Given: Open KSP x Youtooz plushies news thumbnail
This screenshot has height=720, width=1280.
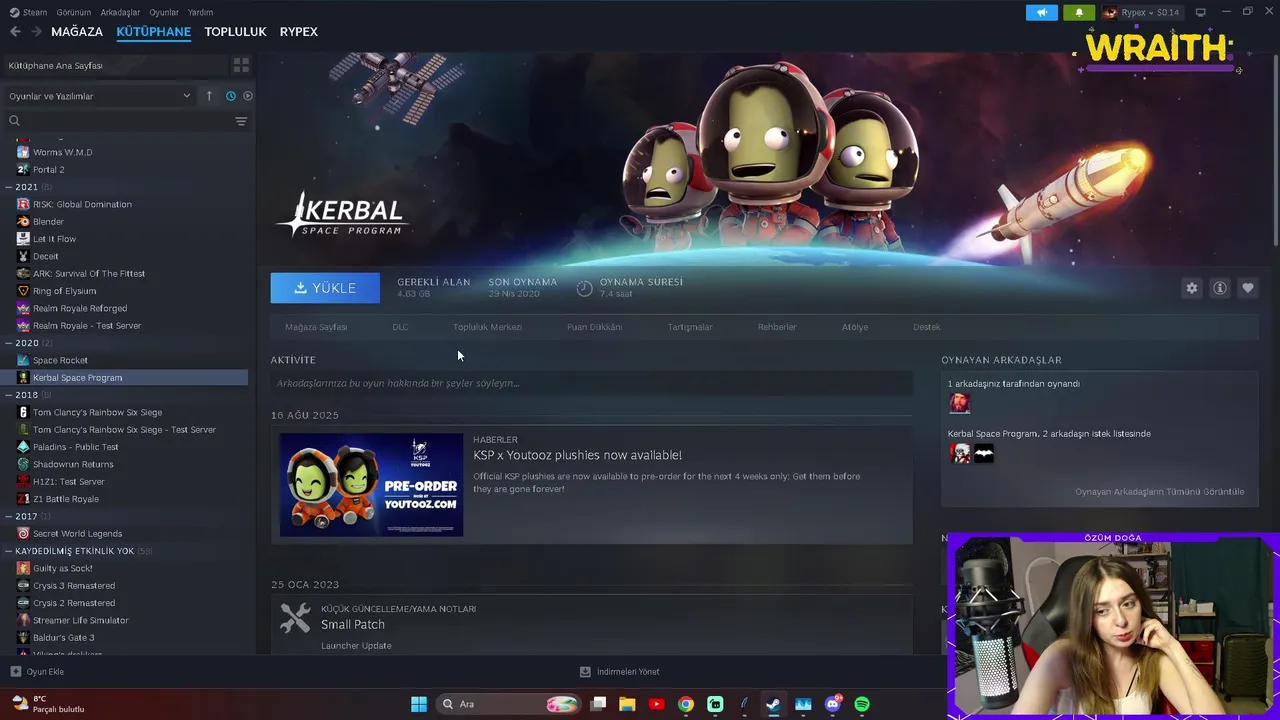Looking at the screenshot, I should point(371,484).
